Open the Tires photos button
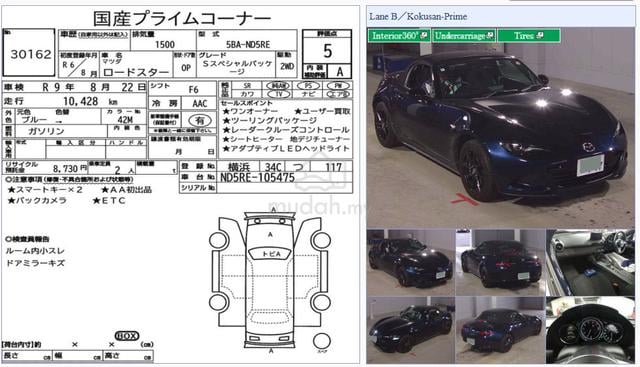Viewport: 640px width, 367px height. (529, 36)
